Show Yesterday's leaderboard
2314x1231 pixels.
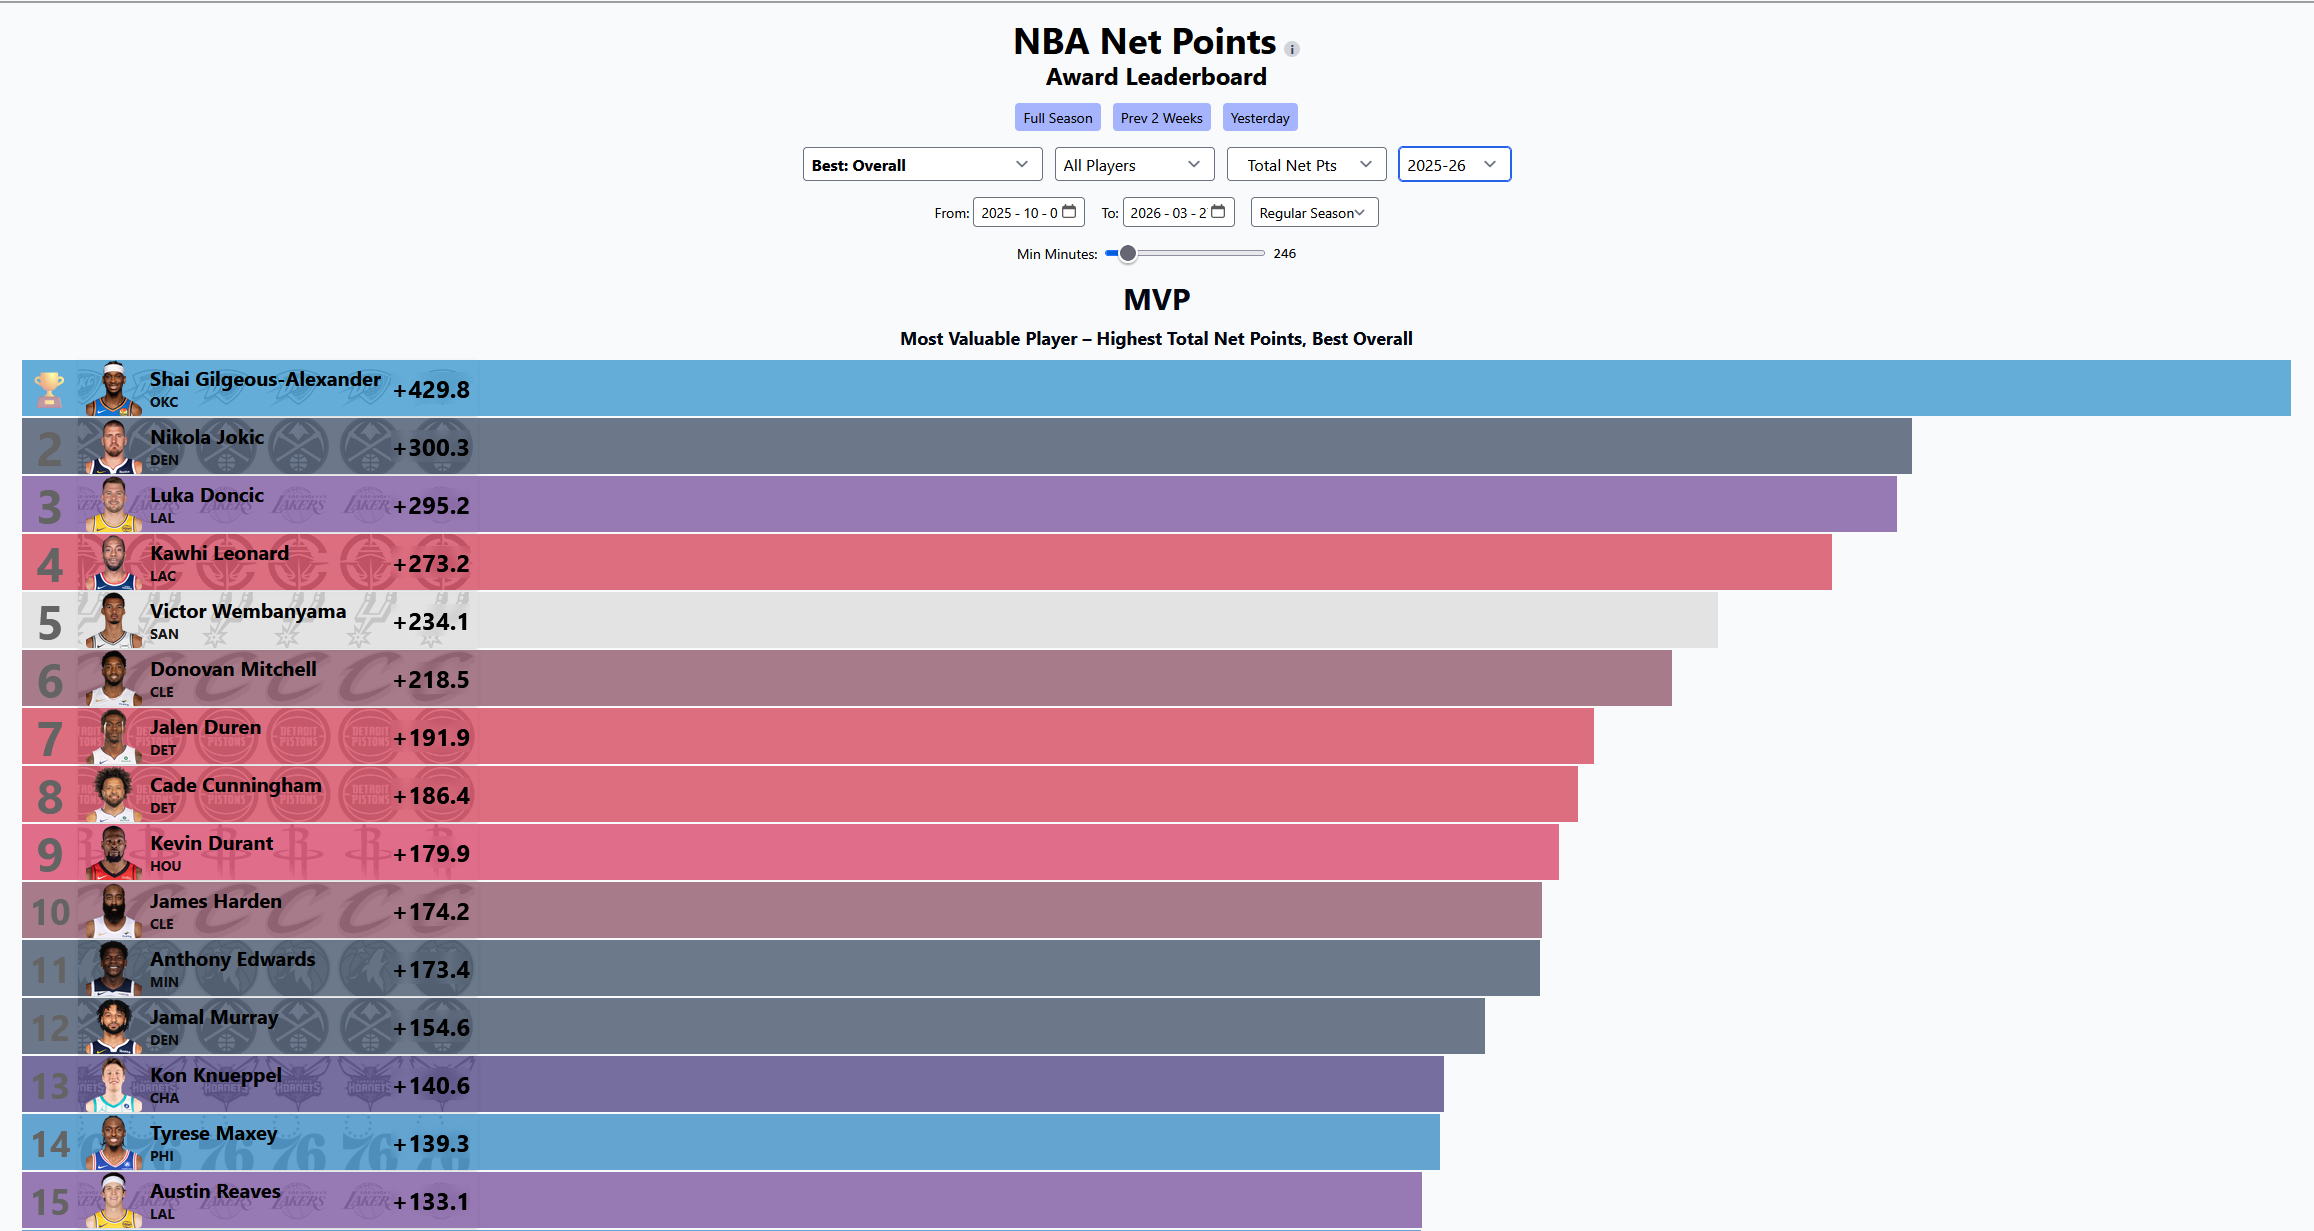(x=1259, y=118)
